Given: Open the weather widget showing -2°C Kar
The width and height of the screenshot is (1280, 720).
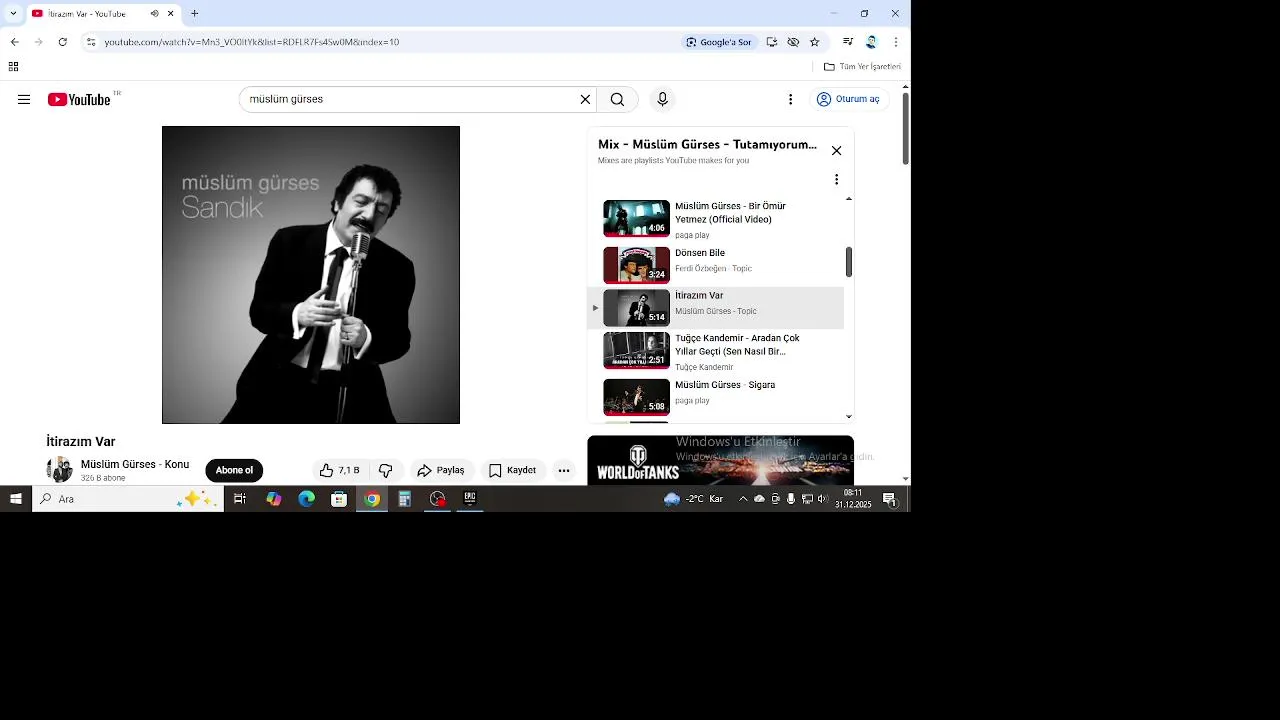Looking at the screenshot, I should tap(694, 499).
